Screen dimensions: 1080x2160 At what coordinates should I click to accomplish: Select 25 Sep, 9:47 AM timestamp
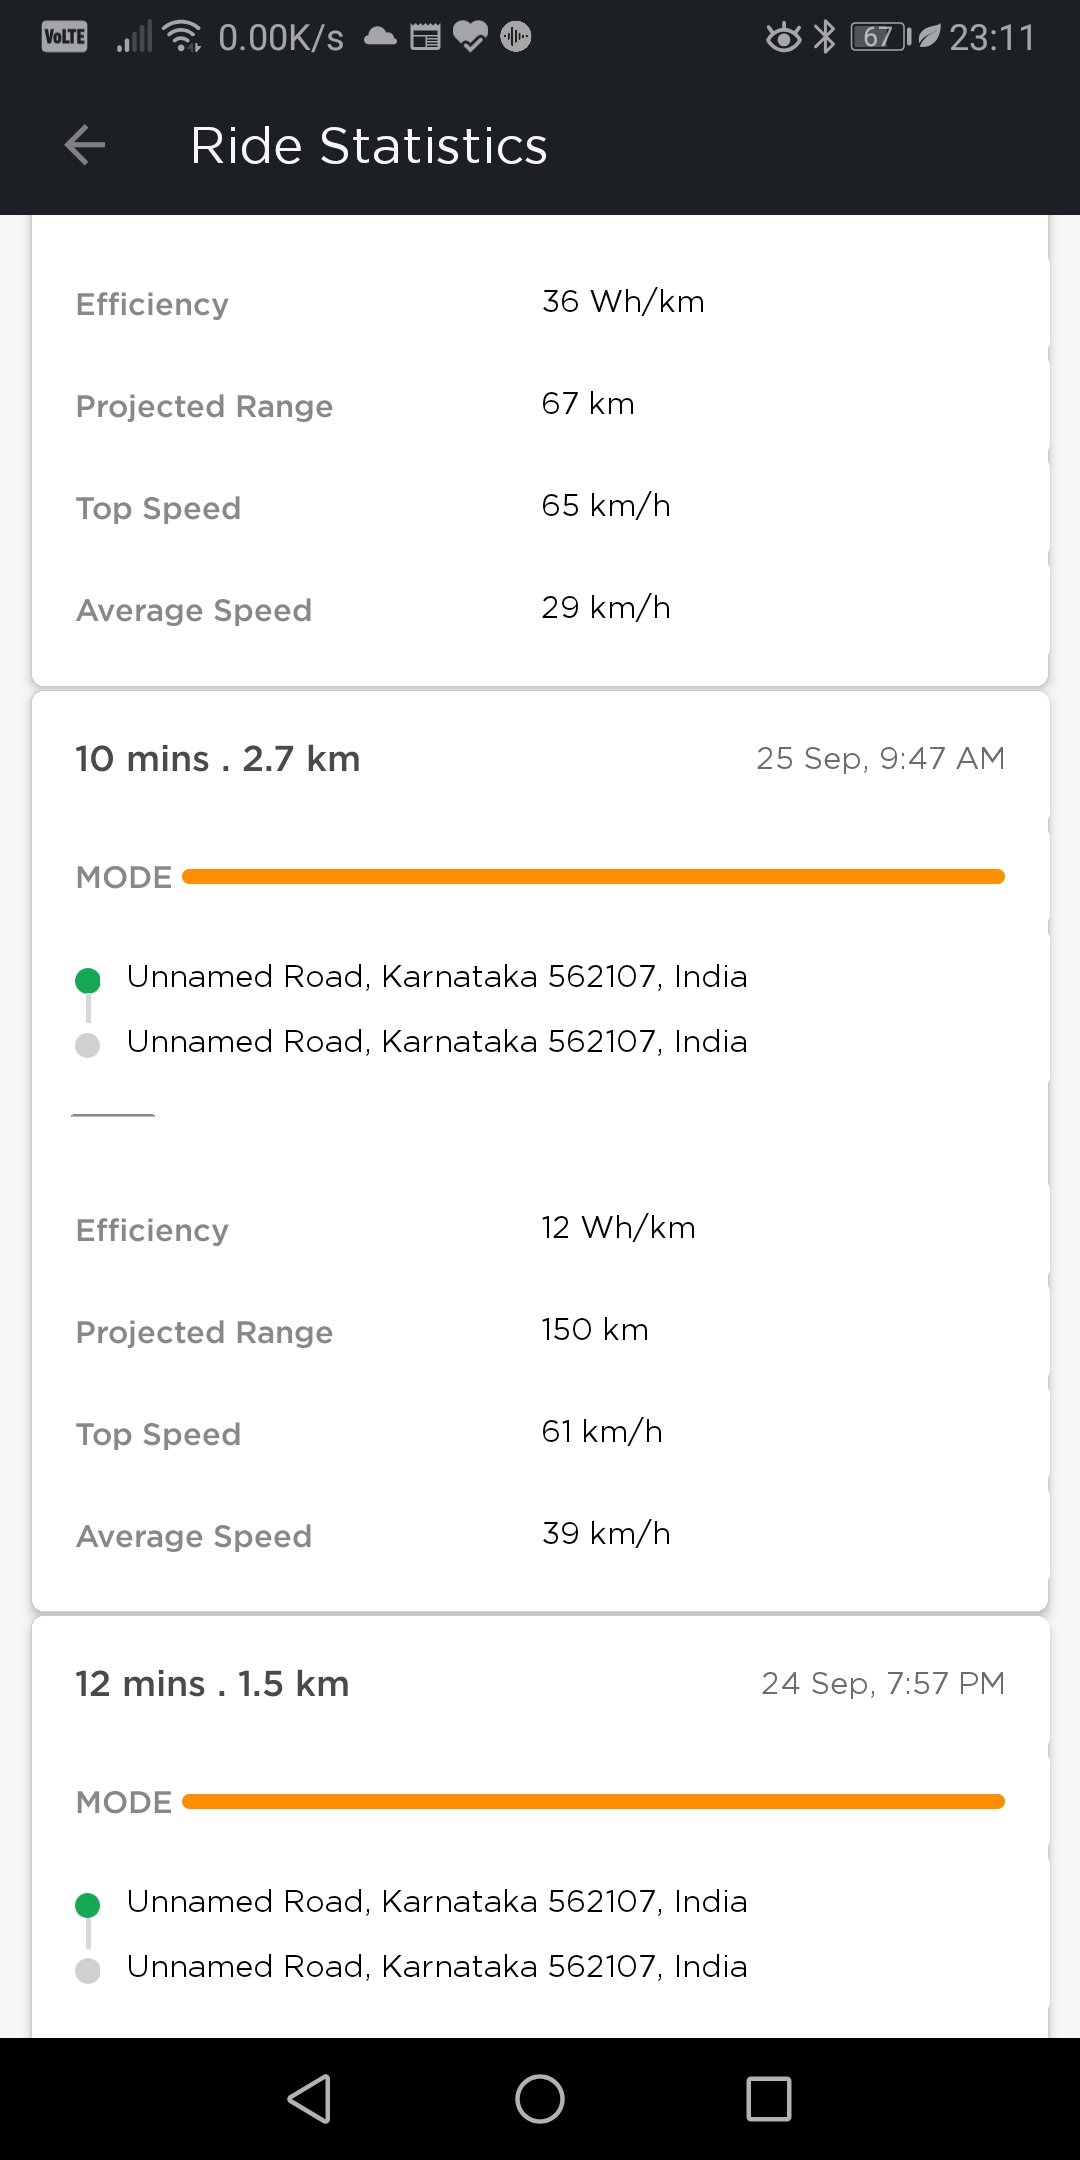click(x=880, y=758)
